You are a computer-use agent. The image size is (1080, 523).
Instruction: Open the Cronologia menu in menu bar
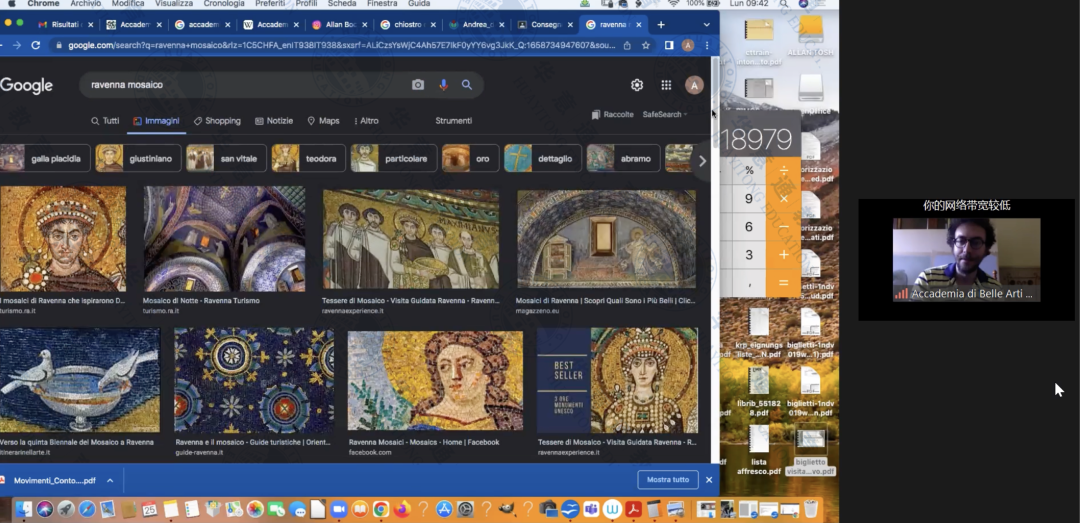point(224,3)
